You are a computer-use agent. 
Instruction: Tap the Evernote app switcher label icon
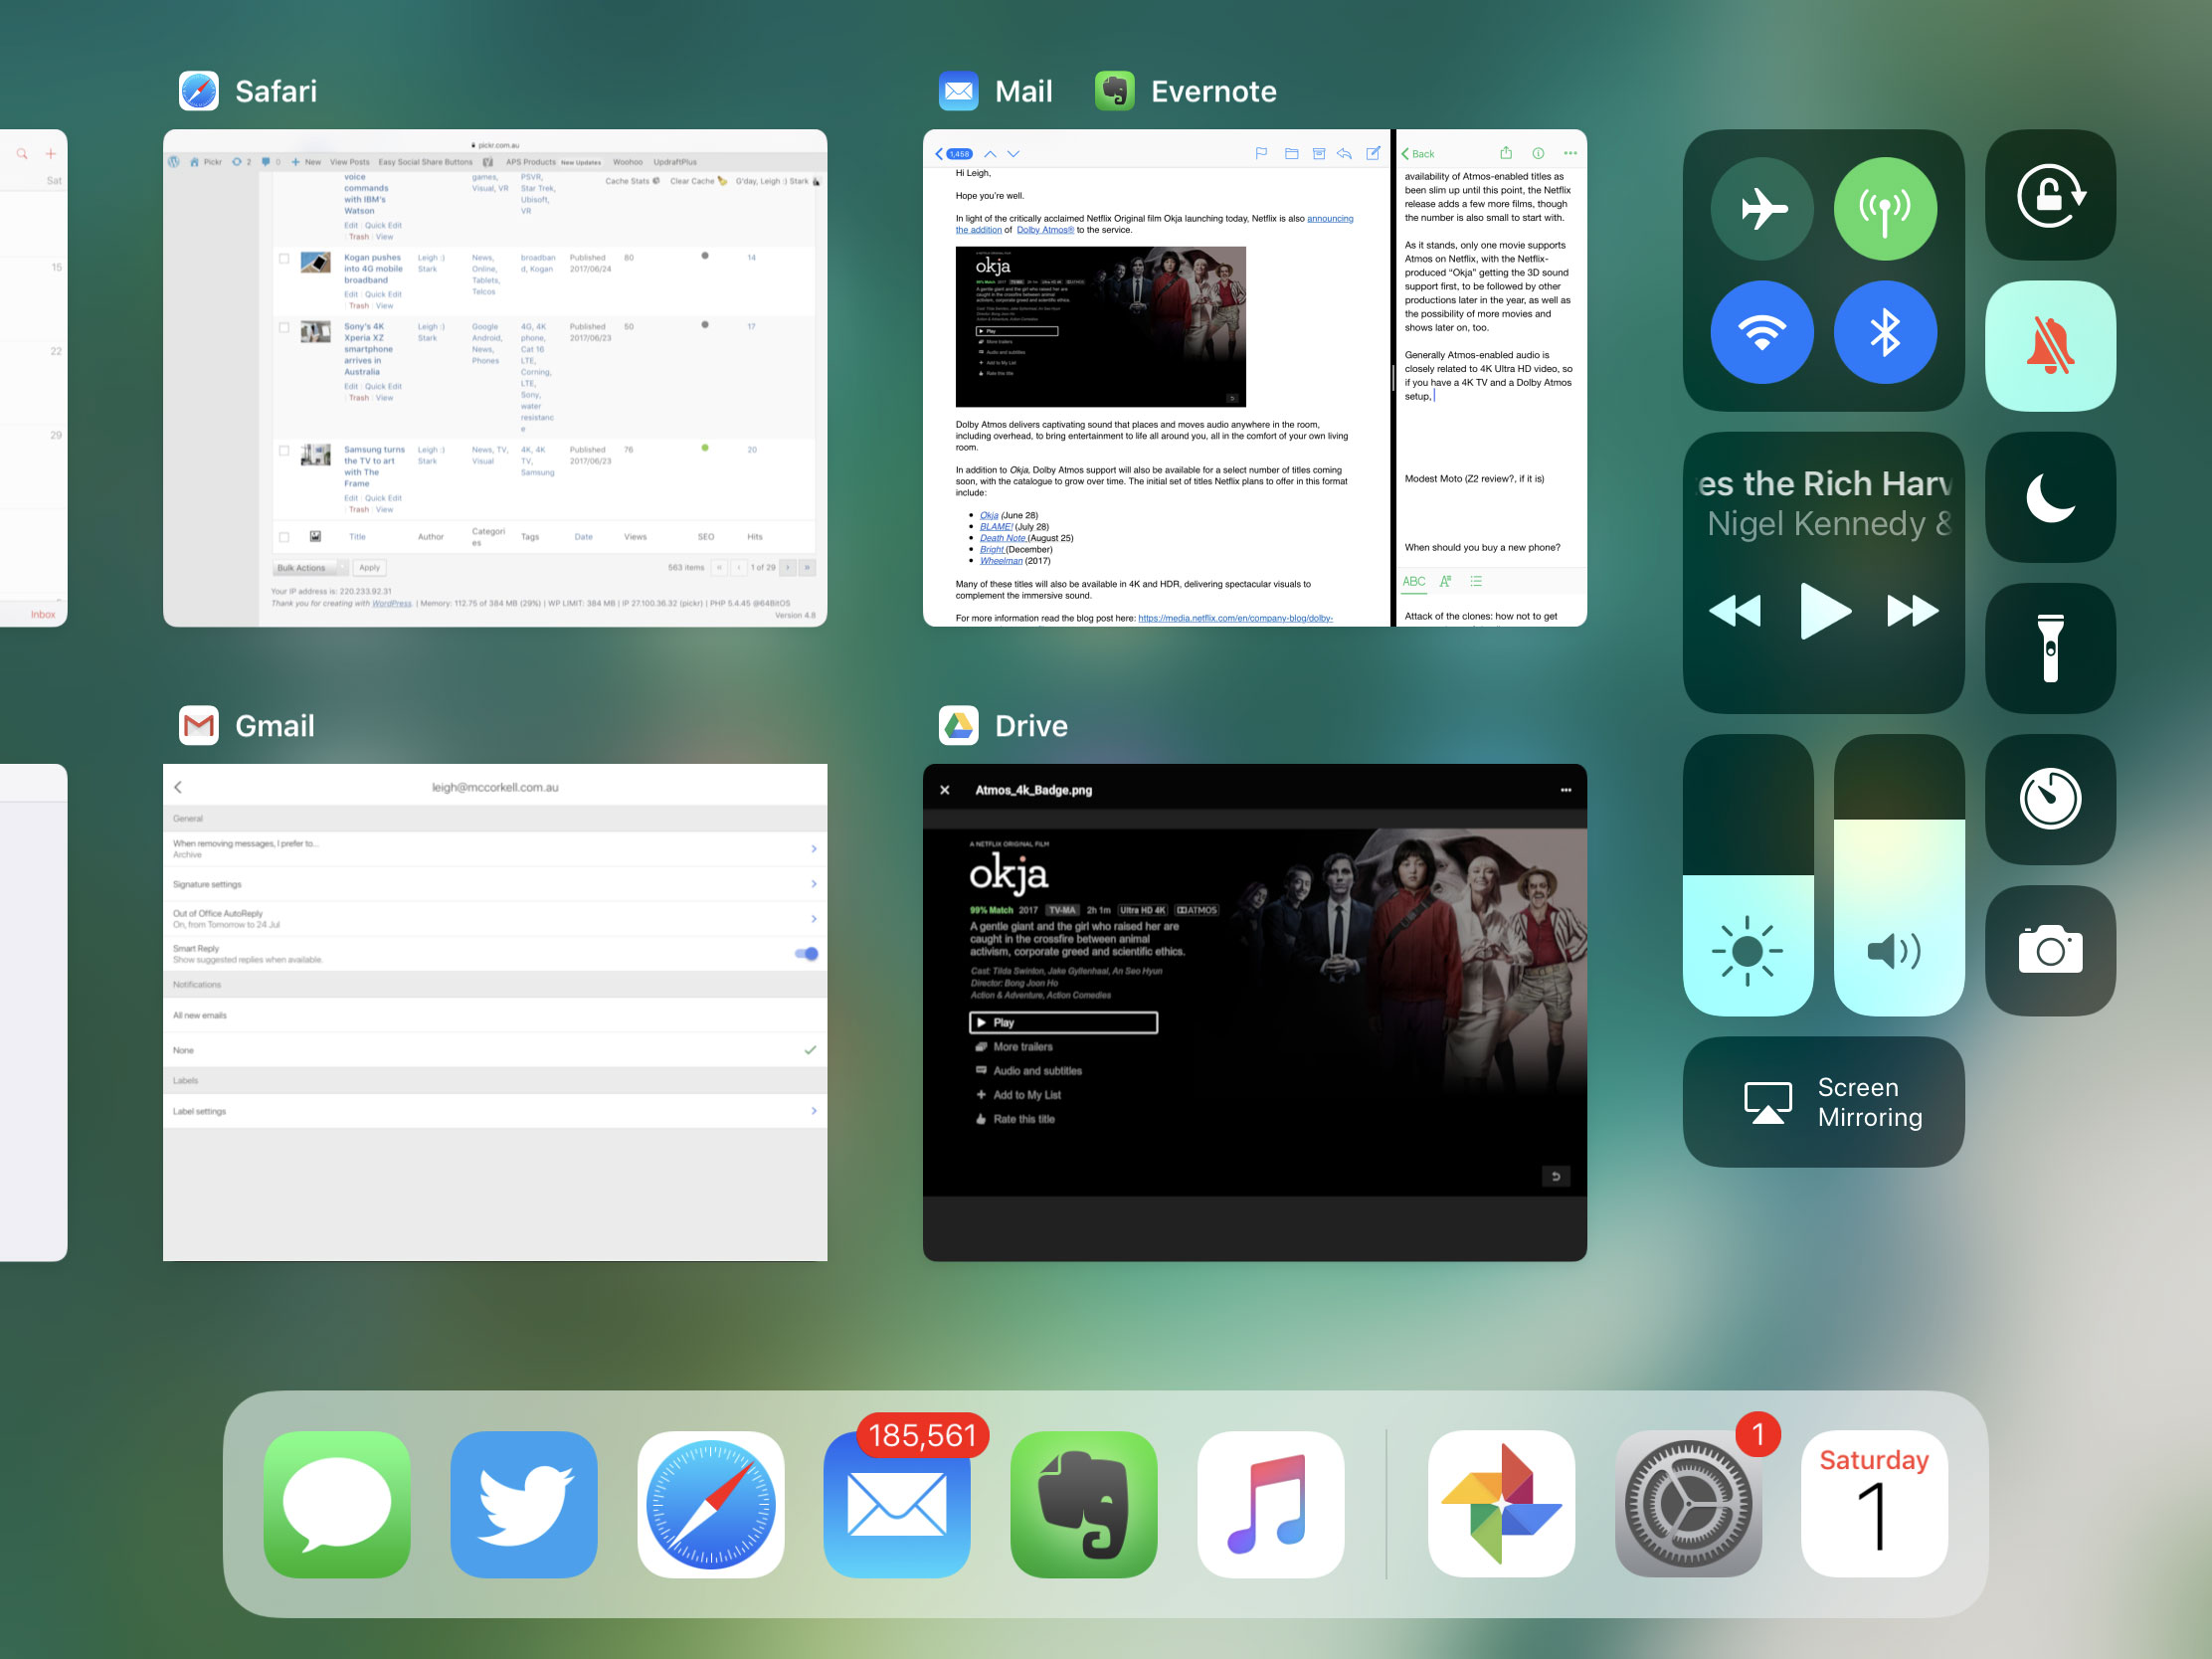pos(1115,91)
